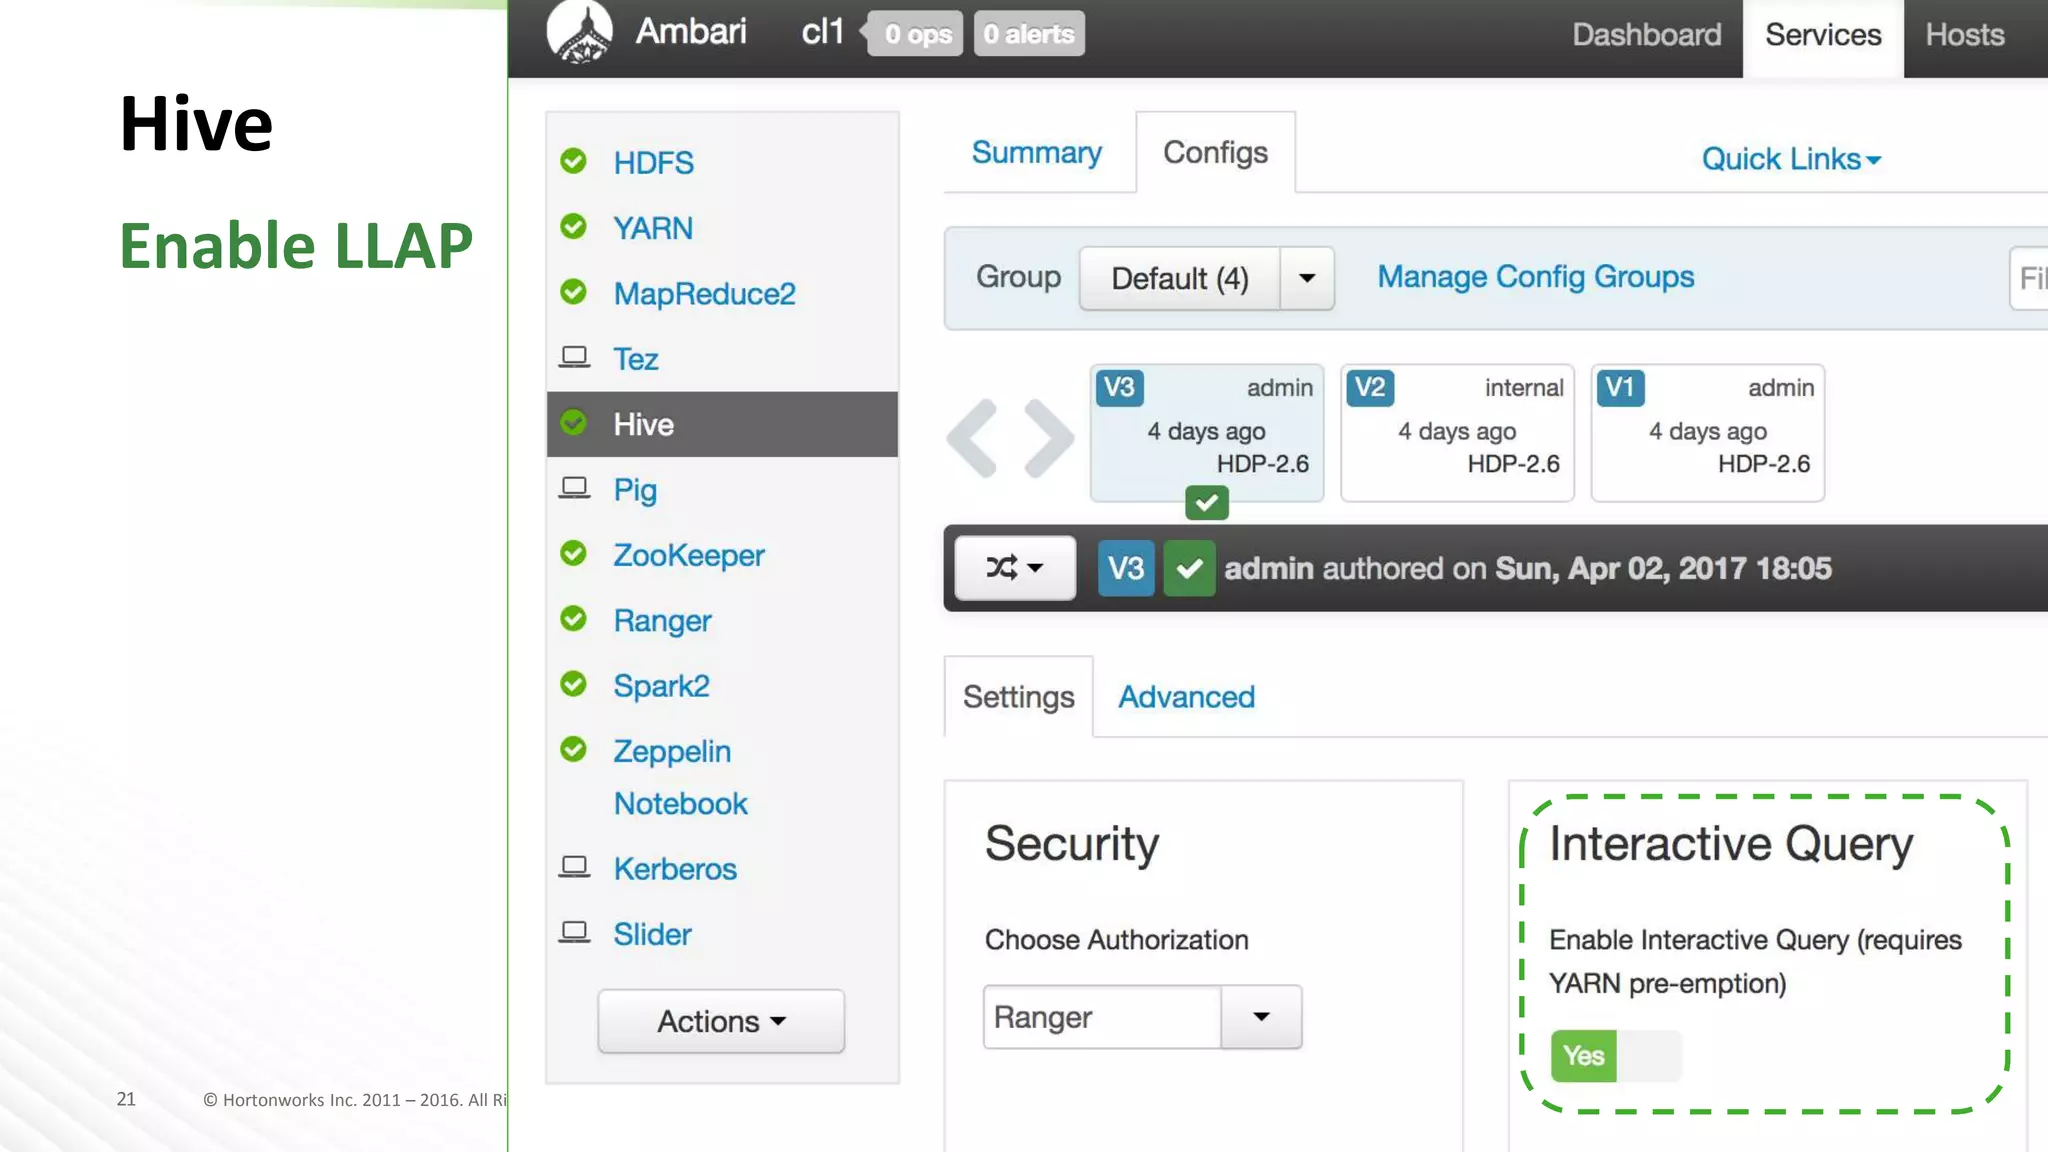The width and height of the screenshot is (2048, 1152).
Task: Open the Slider service link
Action: [652, 934]
